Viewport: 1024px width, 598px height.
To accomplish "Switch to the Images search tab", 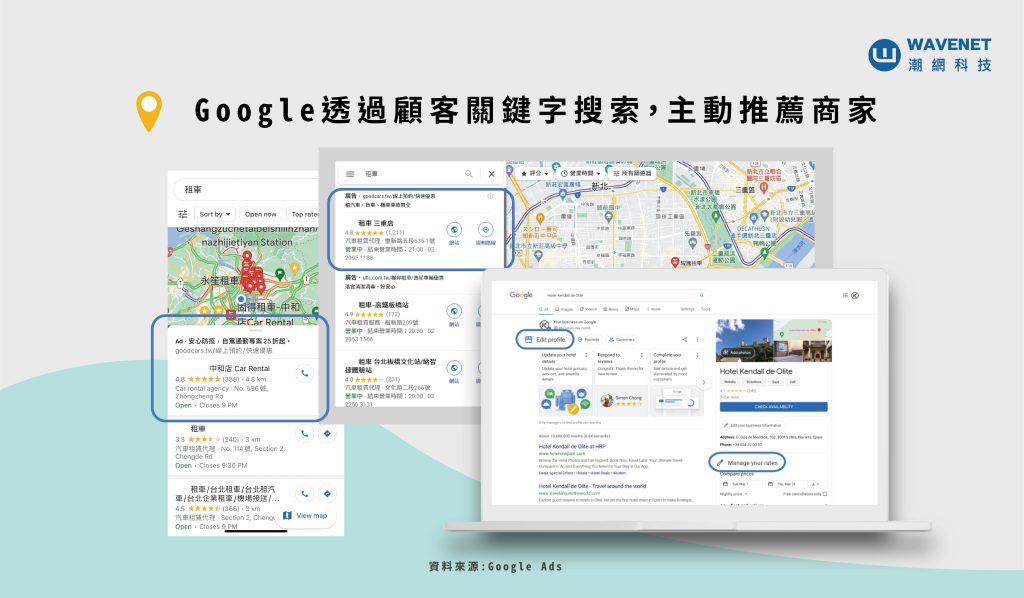I will click(564, 309).
